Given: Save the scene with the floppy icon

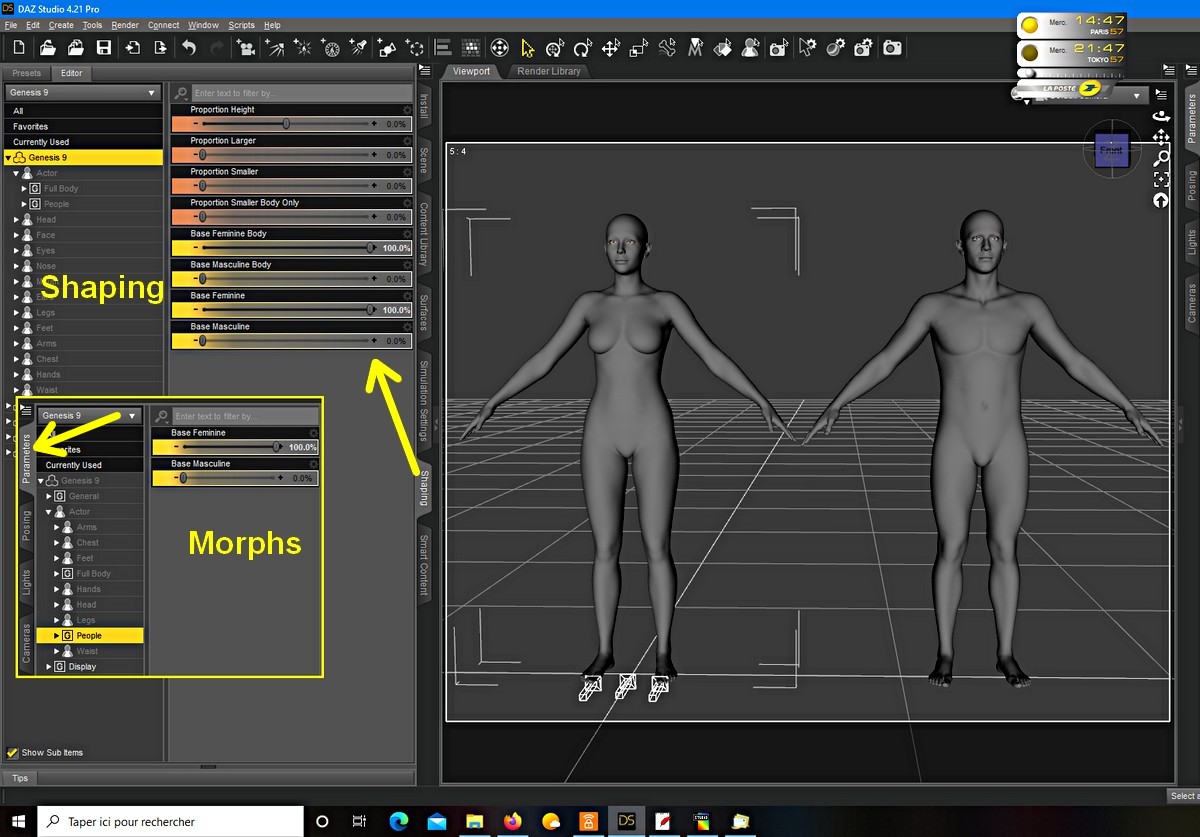Looking at the screenshot, I should [x=103, y=47].
